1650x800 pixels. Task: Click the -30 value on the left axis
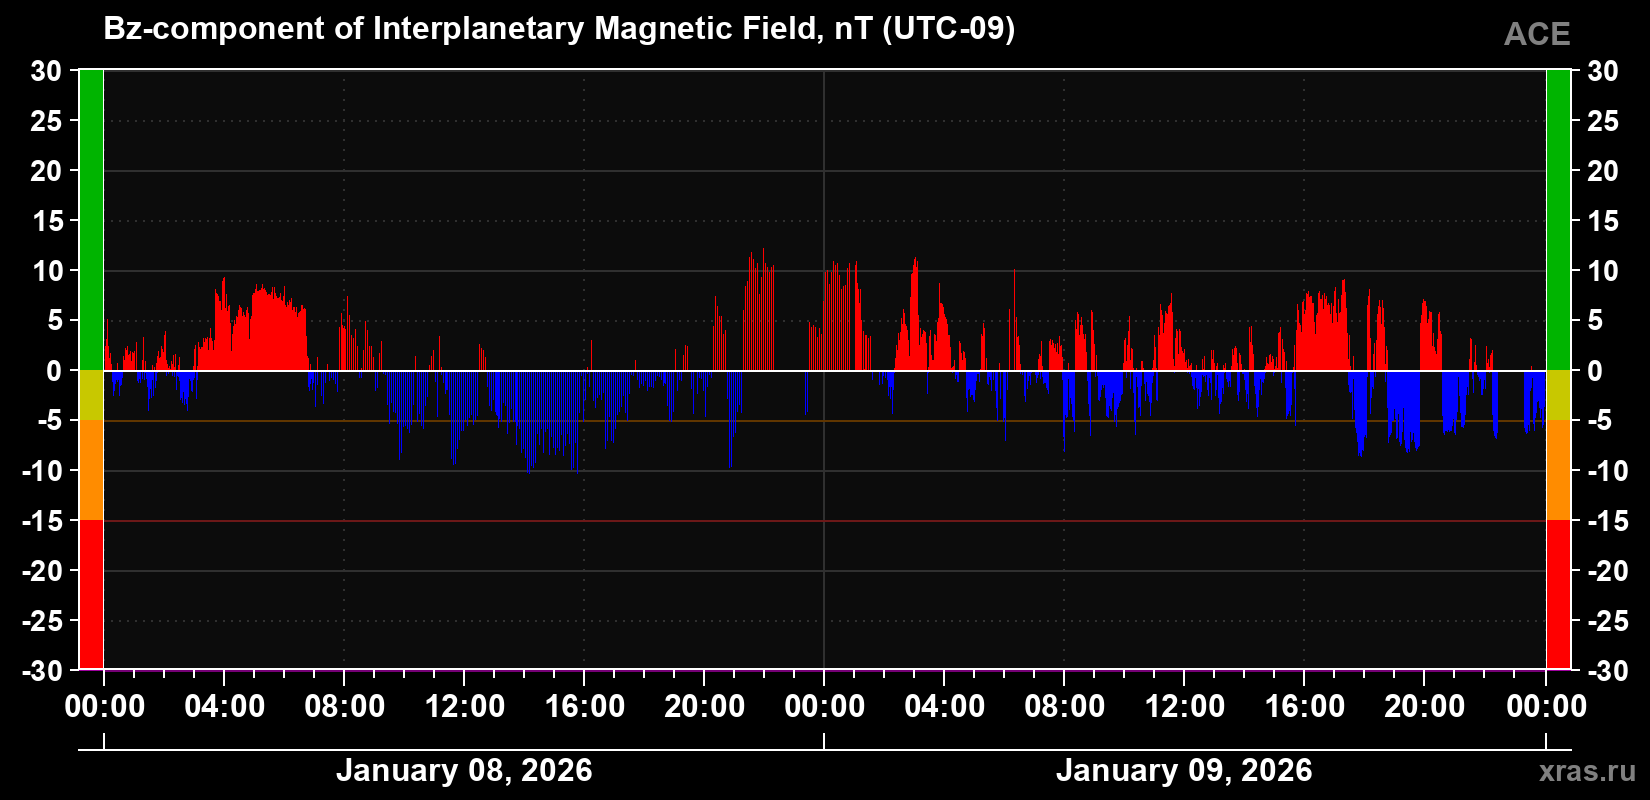(x=42, y=671)
